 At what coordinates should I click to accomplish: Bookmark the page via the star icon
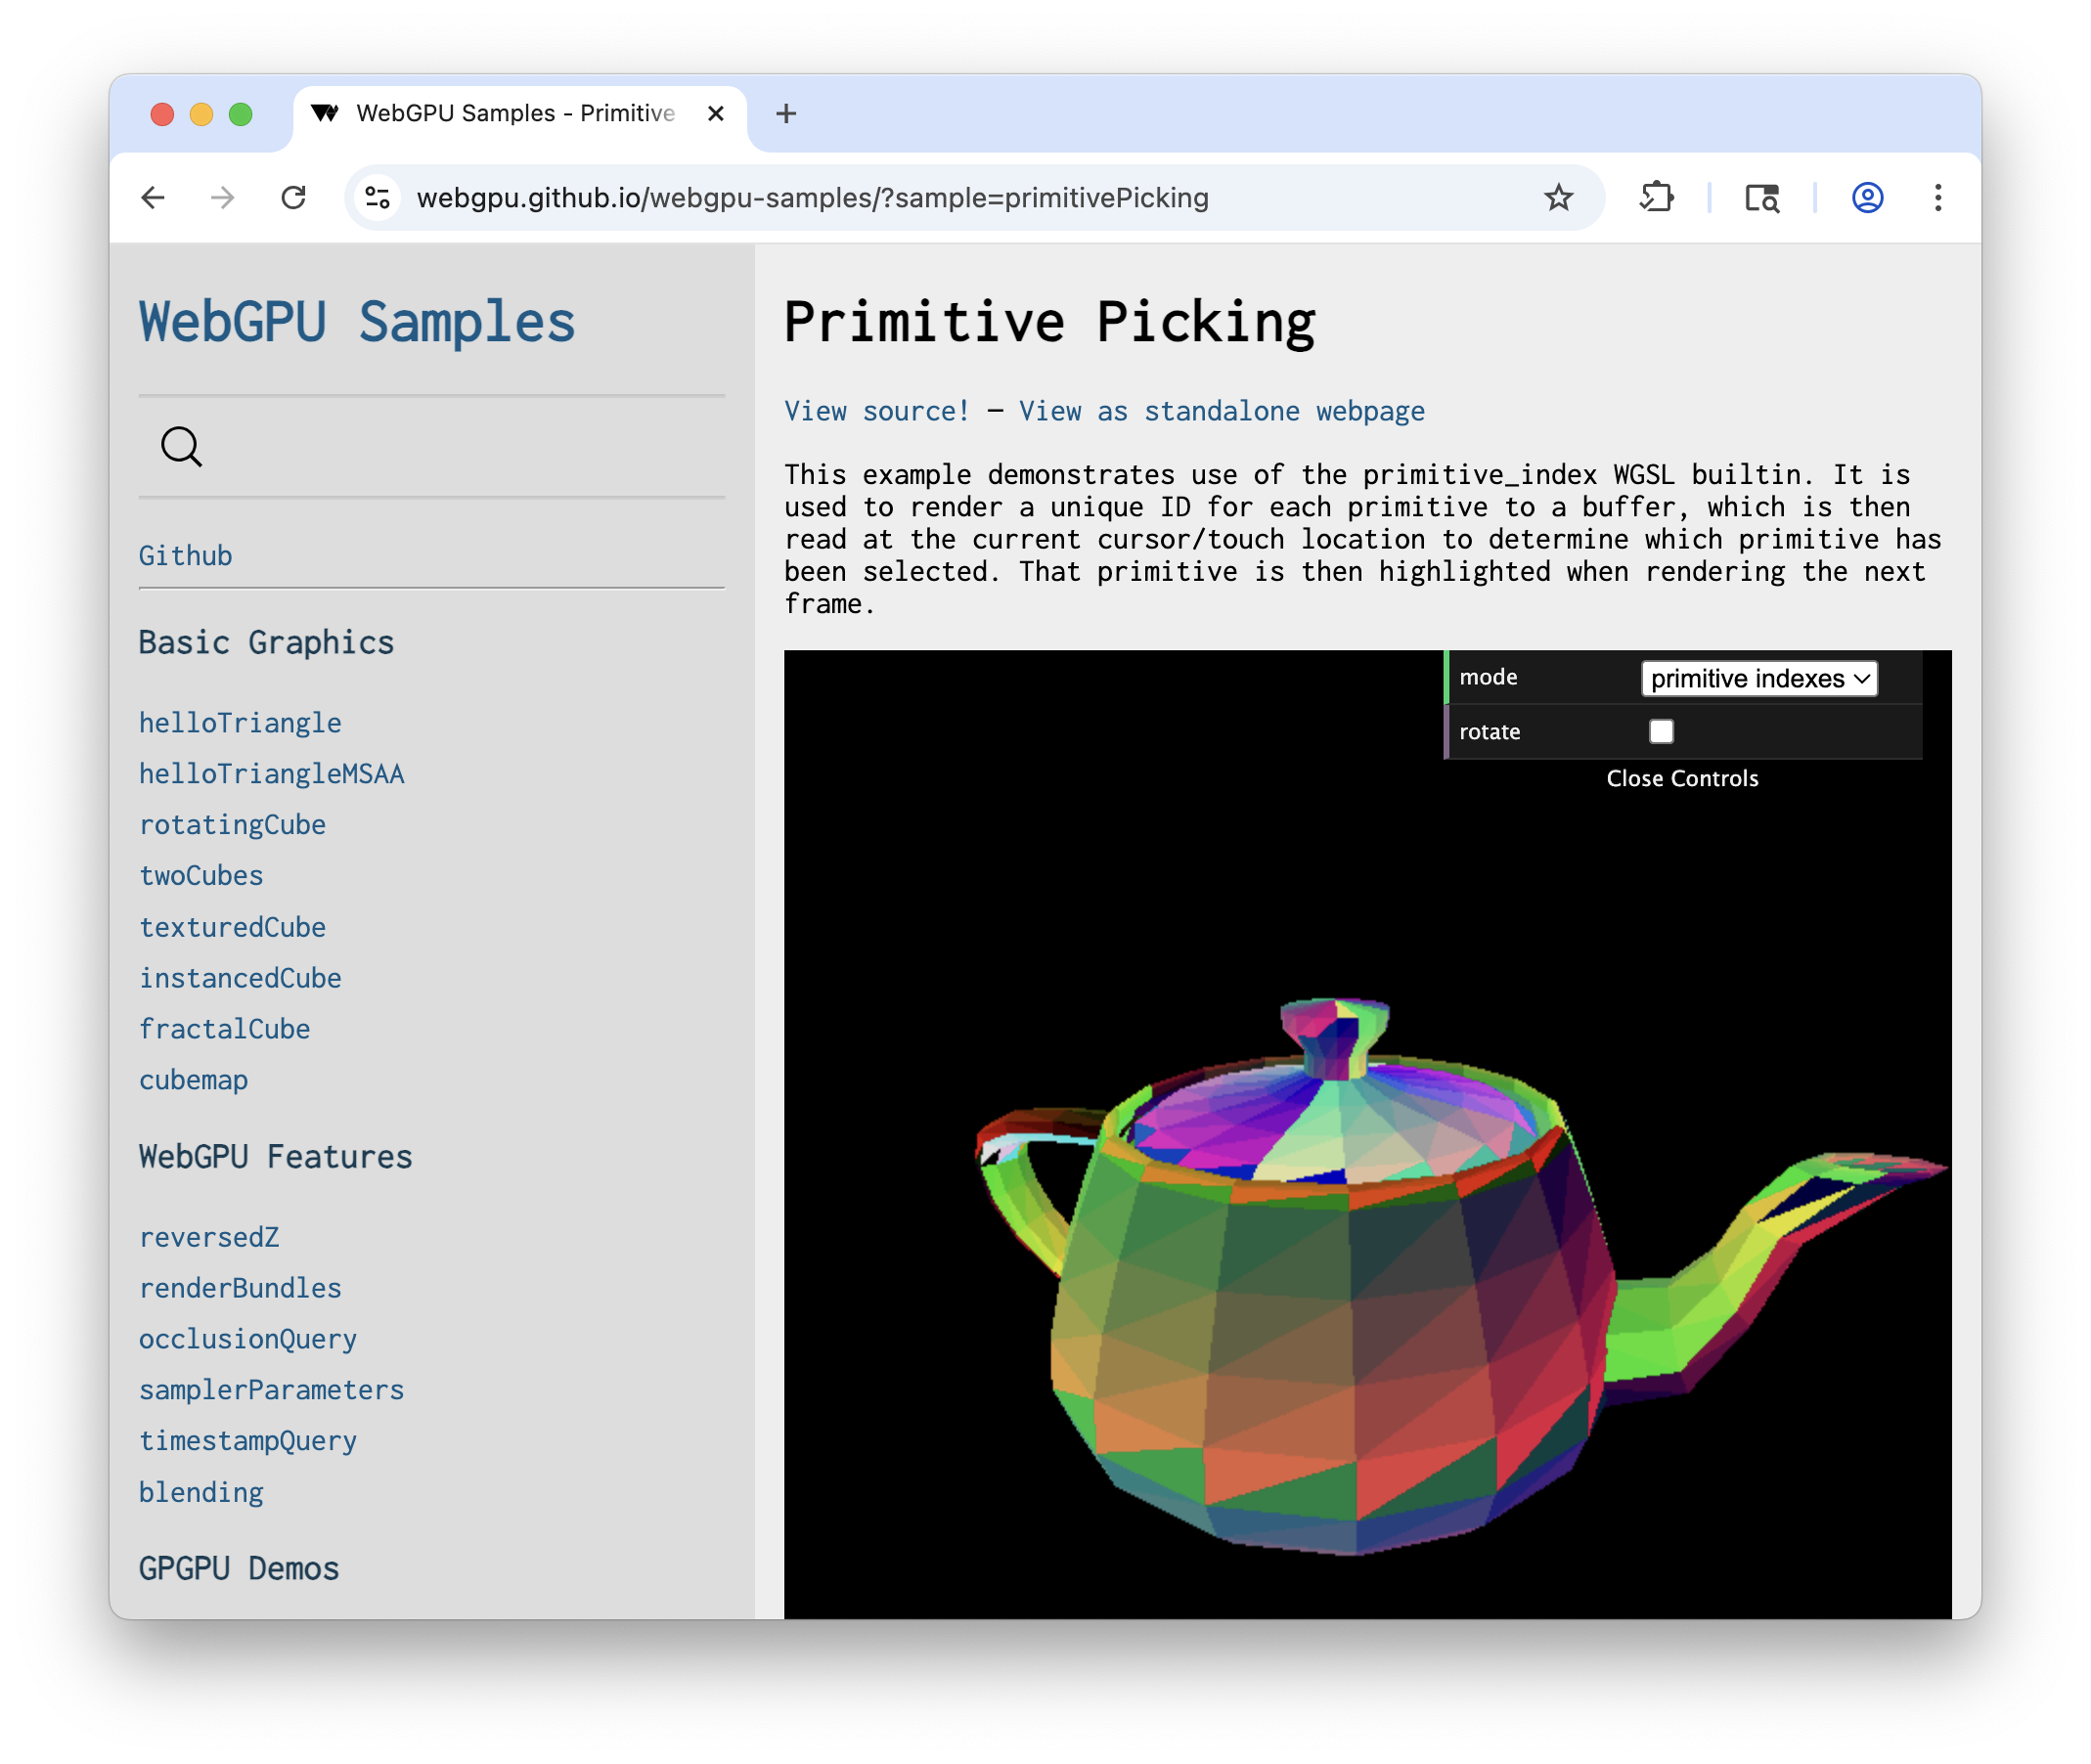click(x=1558, y=197)
